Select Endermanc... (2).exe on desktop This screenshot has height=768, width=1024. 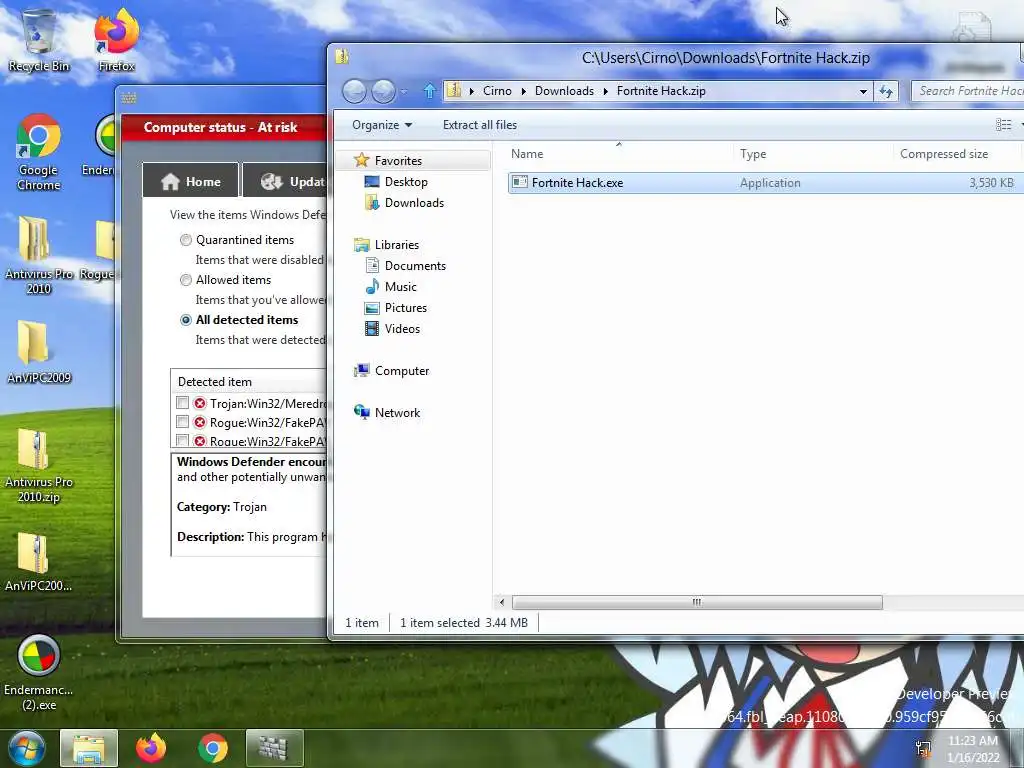39,673
